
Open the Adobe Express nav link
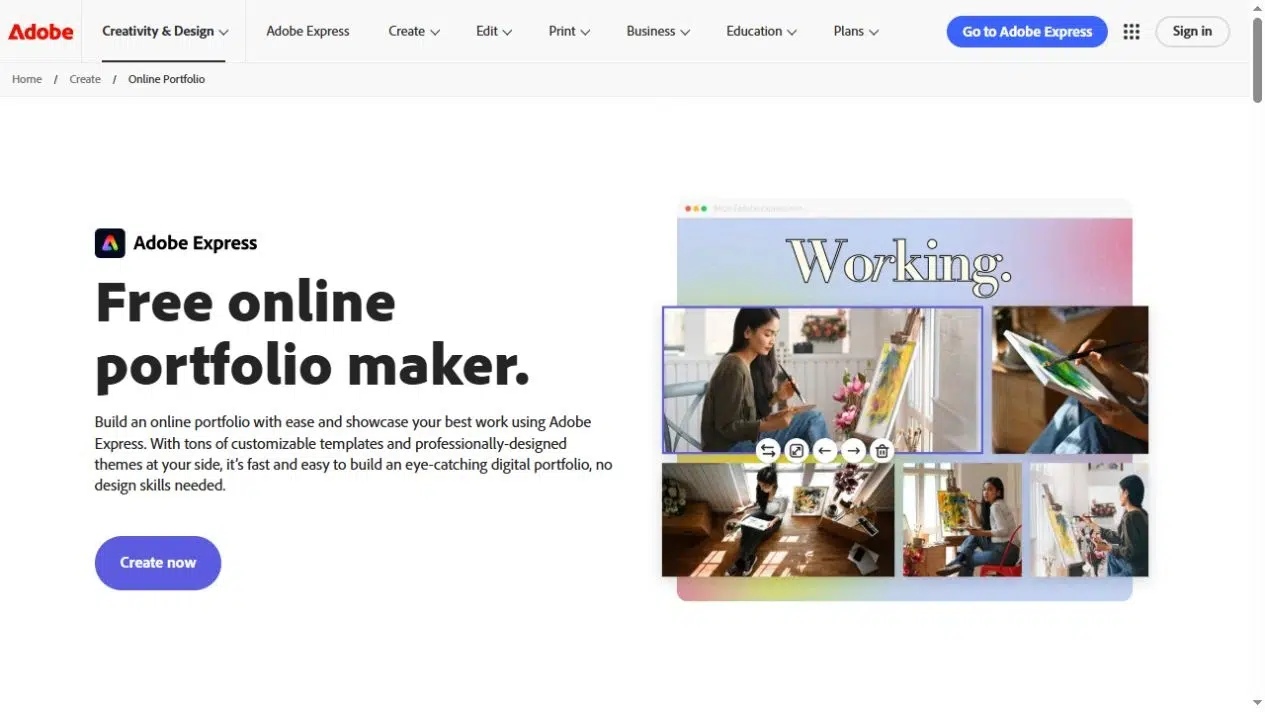[308, 31]
